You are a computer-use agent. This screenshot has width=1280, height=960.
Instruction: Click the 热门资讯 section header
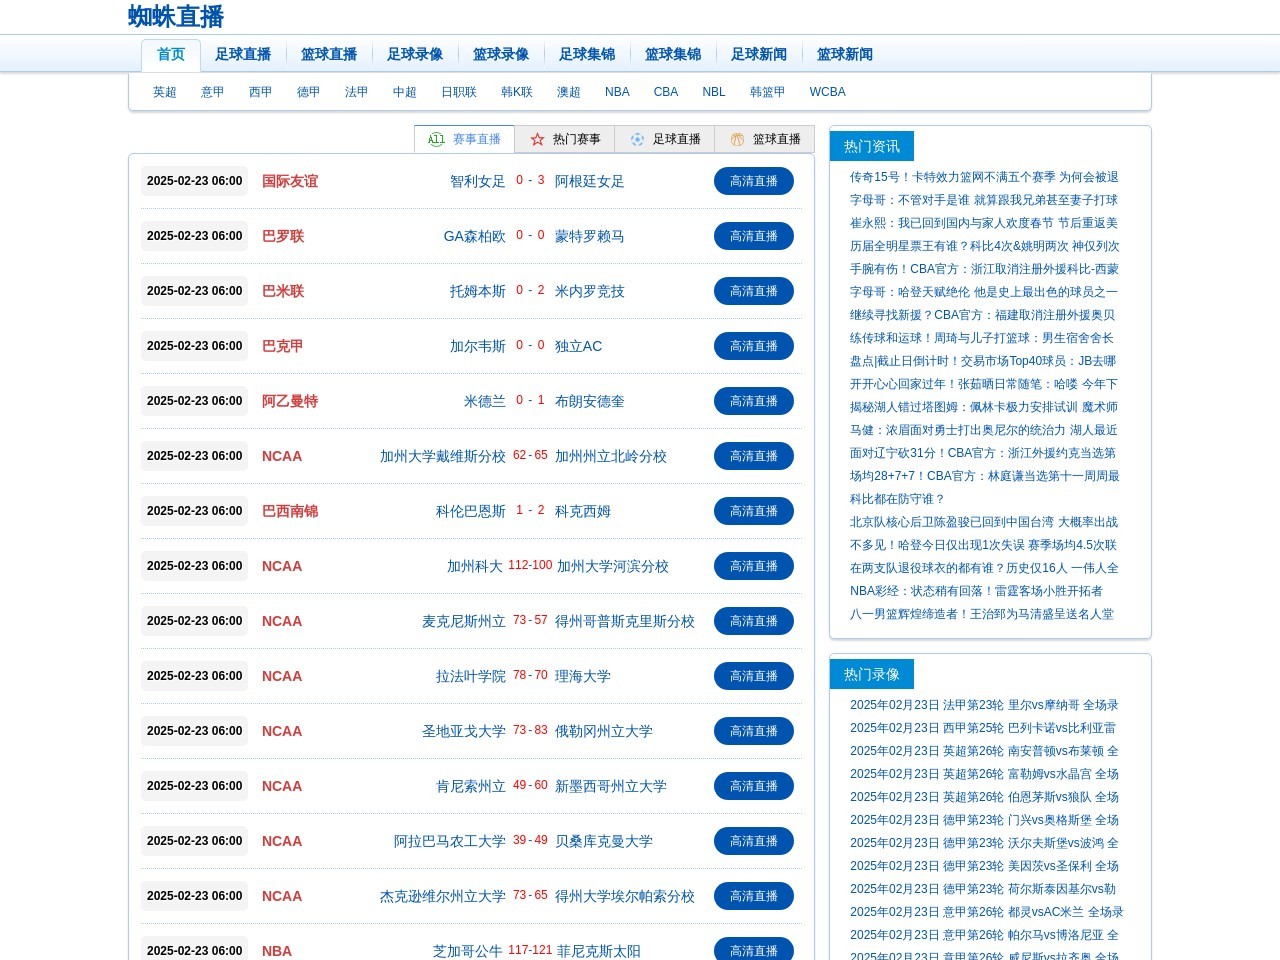pos(872,146)
